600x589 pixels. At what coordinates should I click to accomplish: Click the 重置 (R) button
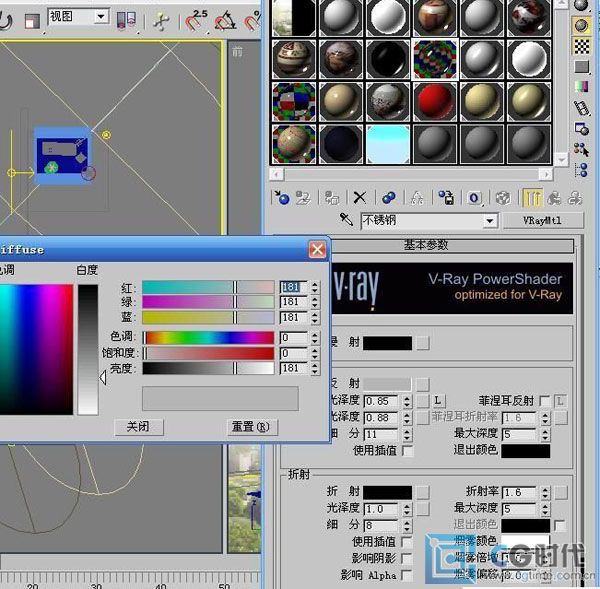(251, 426)
